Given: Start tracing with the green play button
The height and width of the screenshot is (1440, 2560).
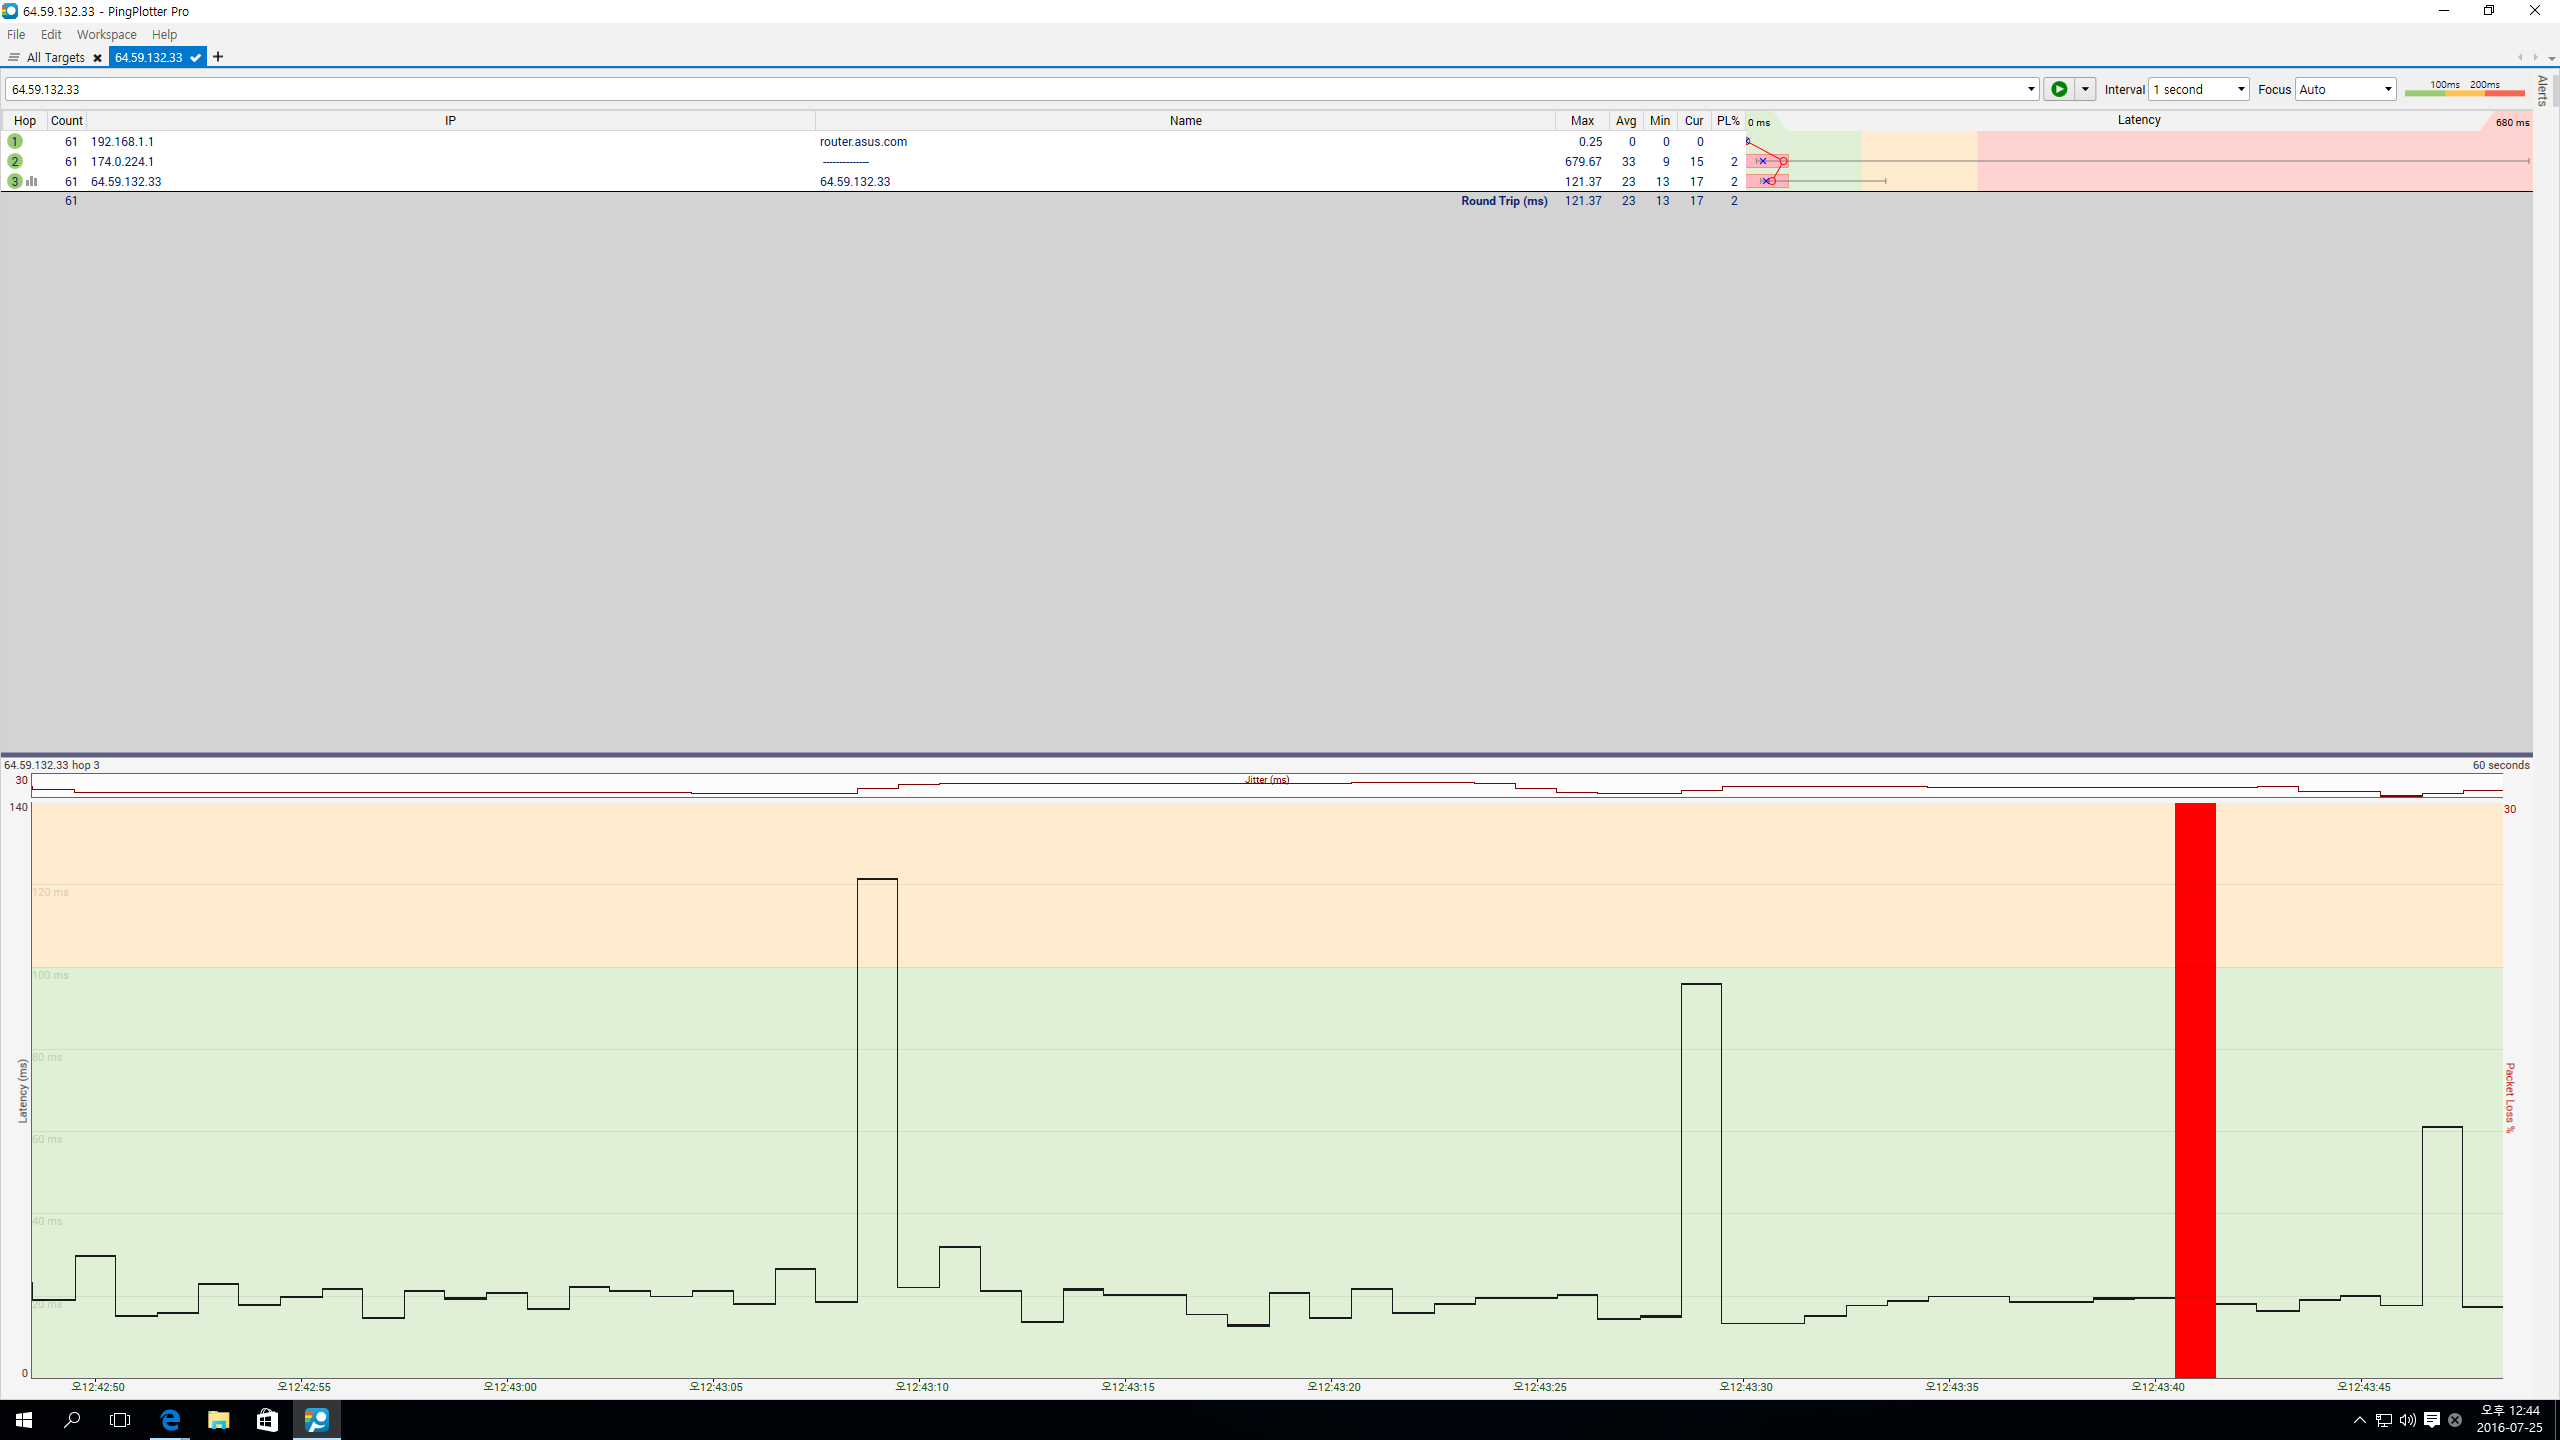Looking at the screenshot, I should point(2059,89).
